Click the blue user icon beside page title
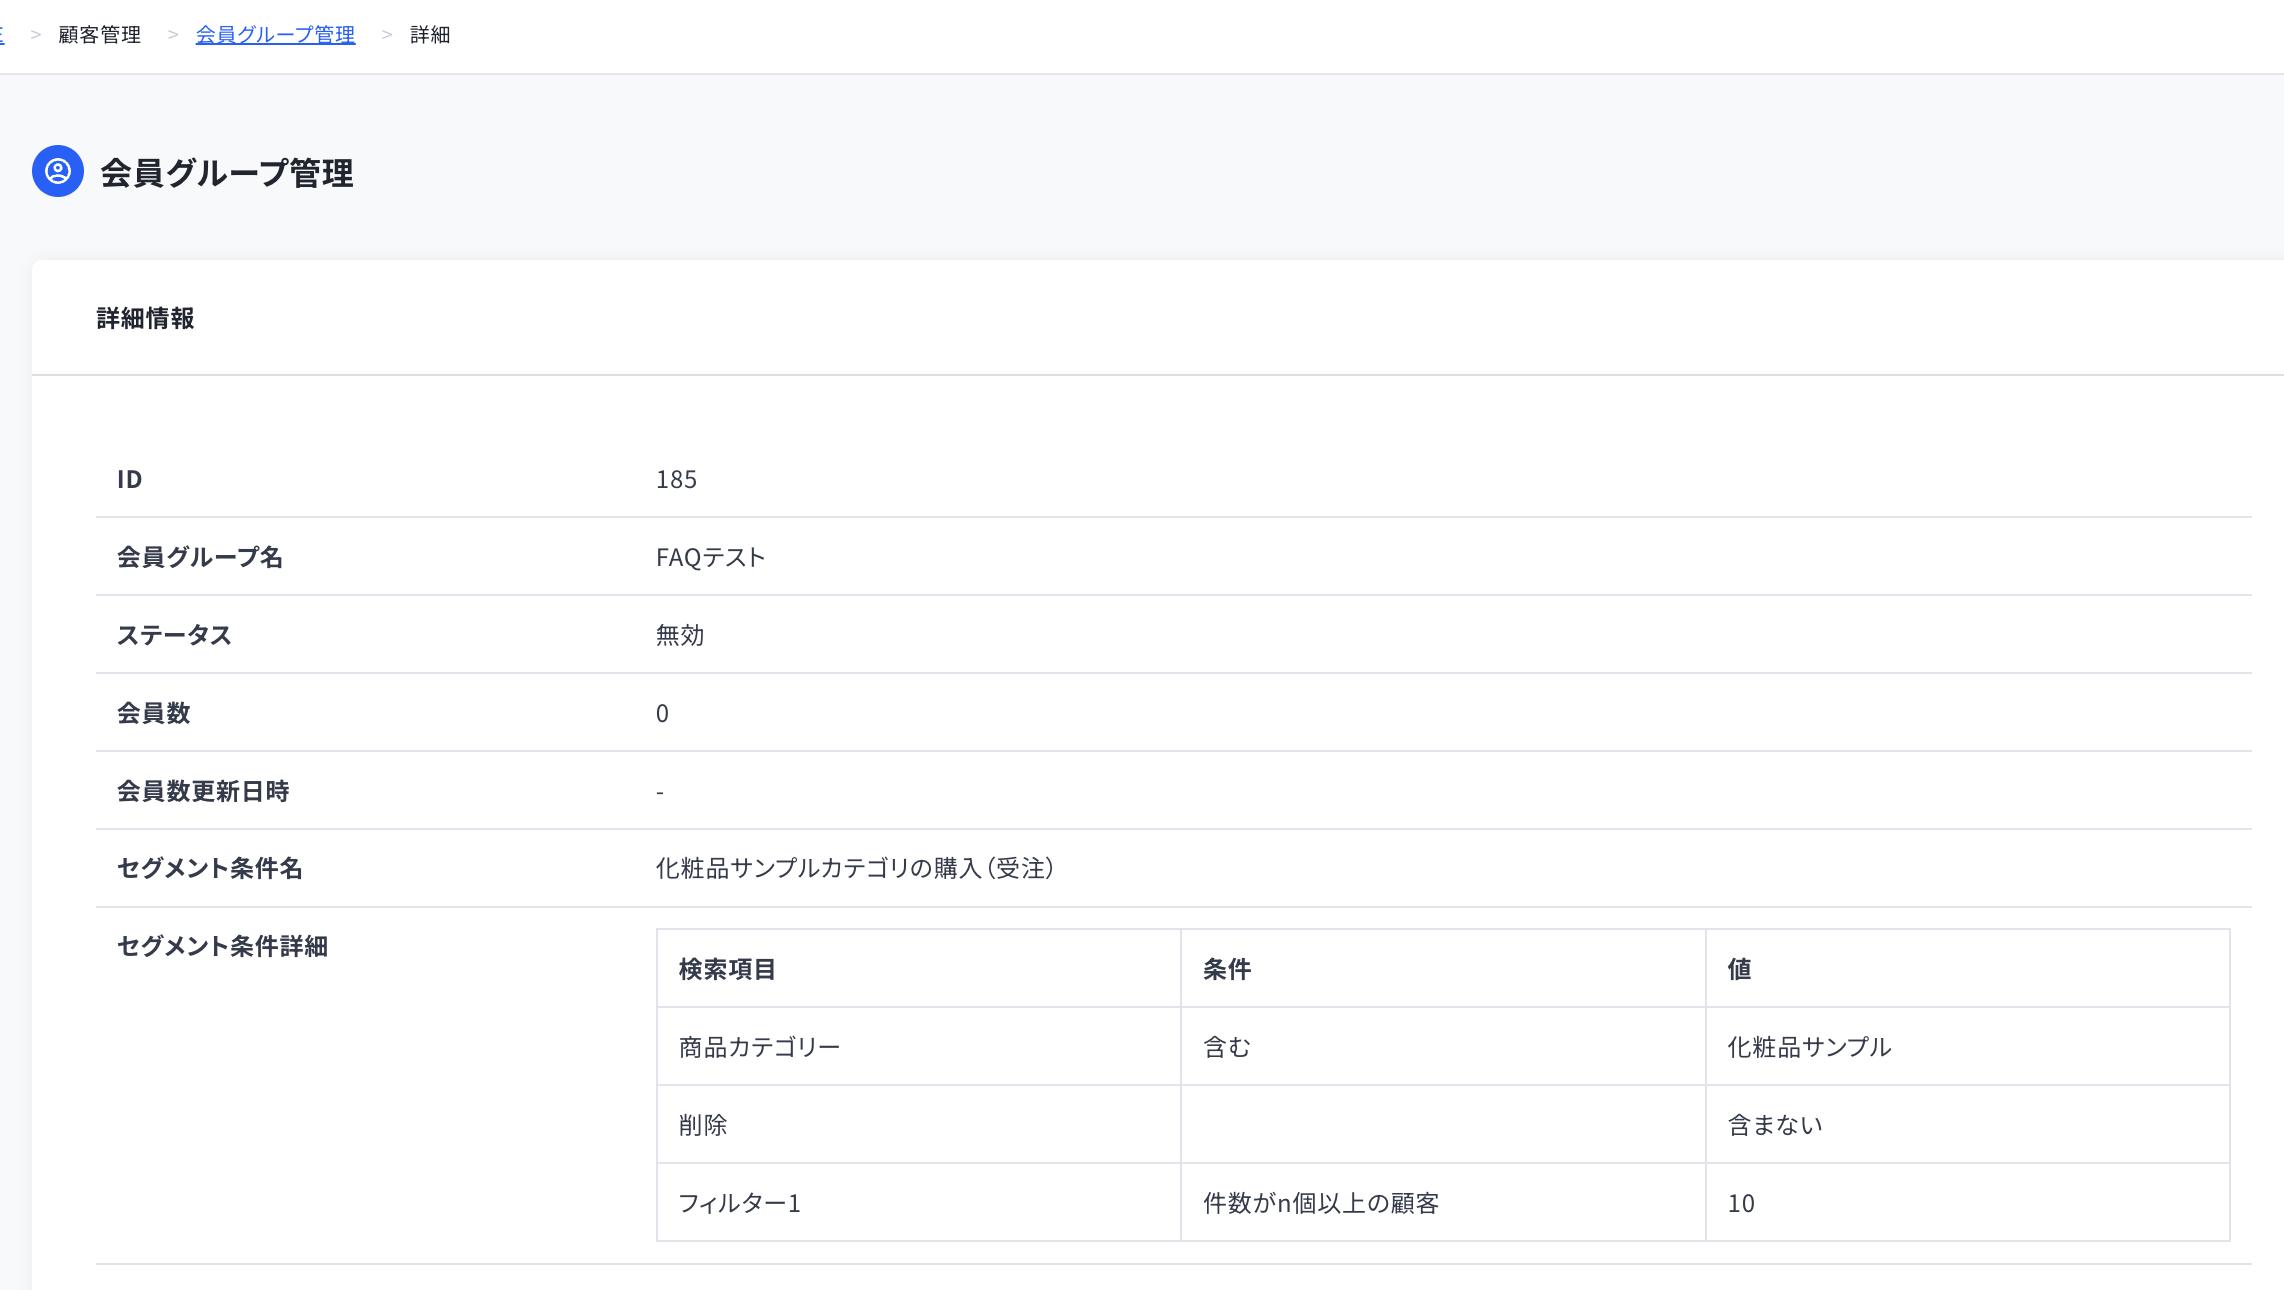 click(x=58, y=171)
